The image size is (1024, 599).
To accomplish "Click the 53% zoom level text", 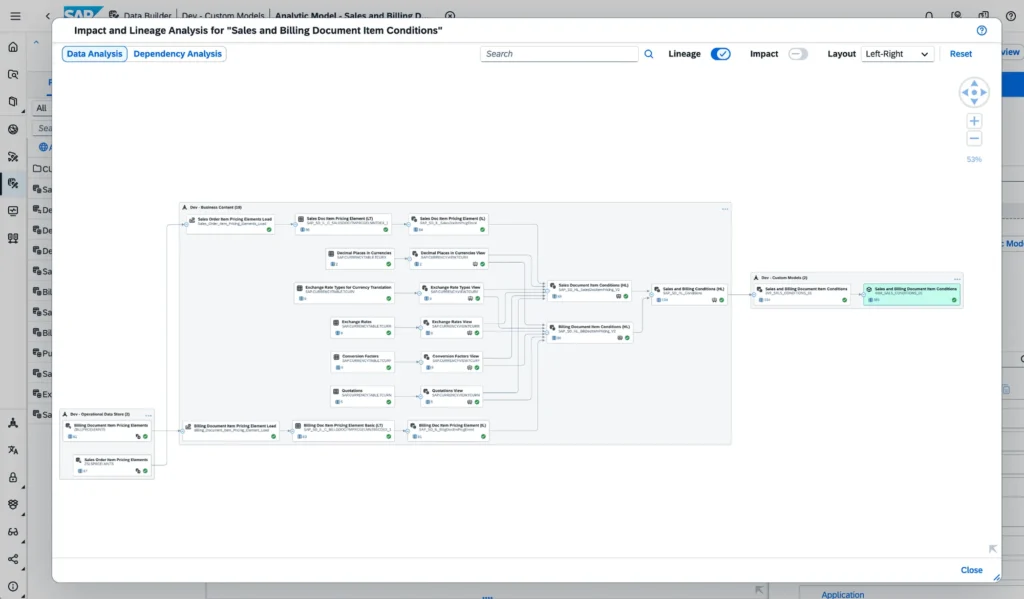I will pos(974,159).
